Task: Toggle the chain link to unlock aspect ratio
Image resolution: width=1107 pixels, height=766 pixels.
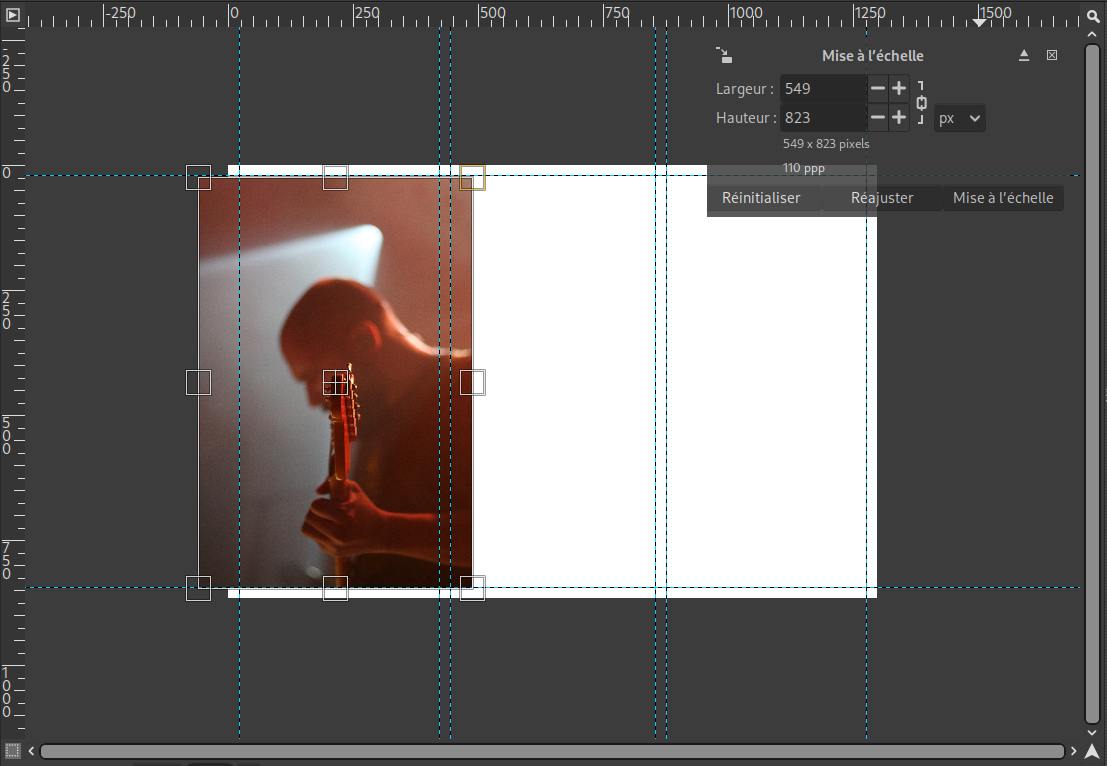Action: click(x=921, y=103)
